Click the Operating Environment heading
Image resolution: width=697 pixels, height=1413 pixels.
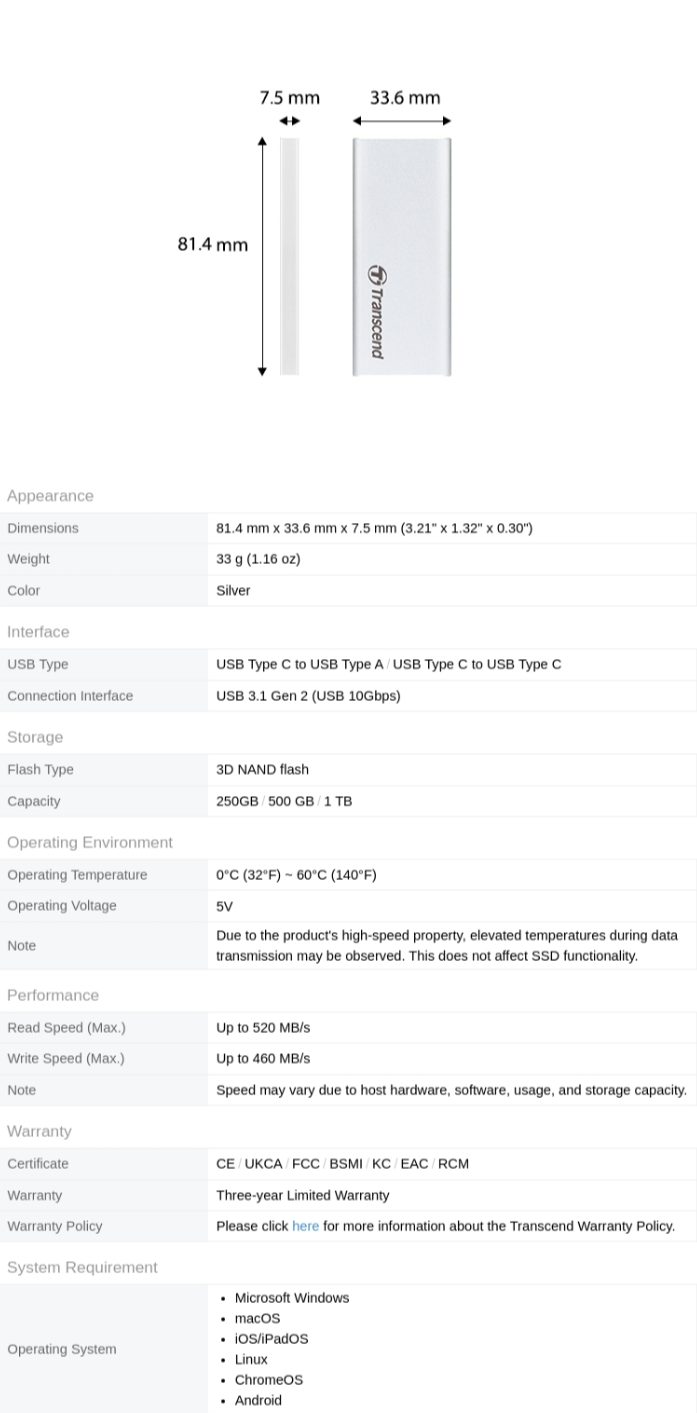pyautogui.click(x=90, y=842)
